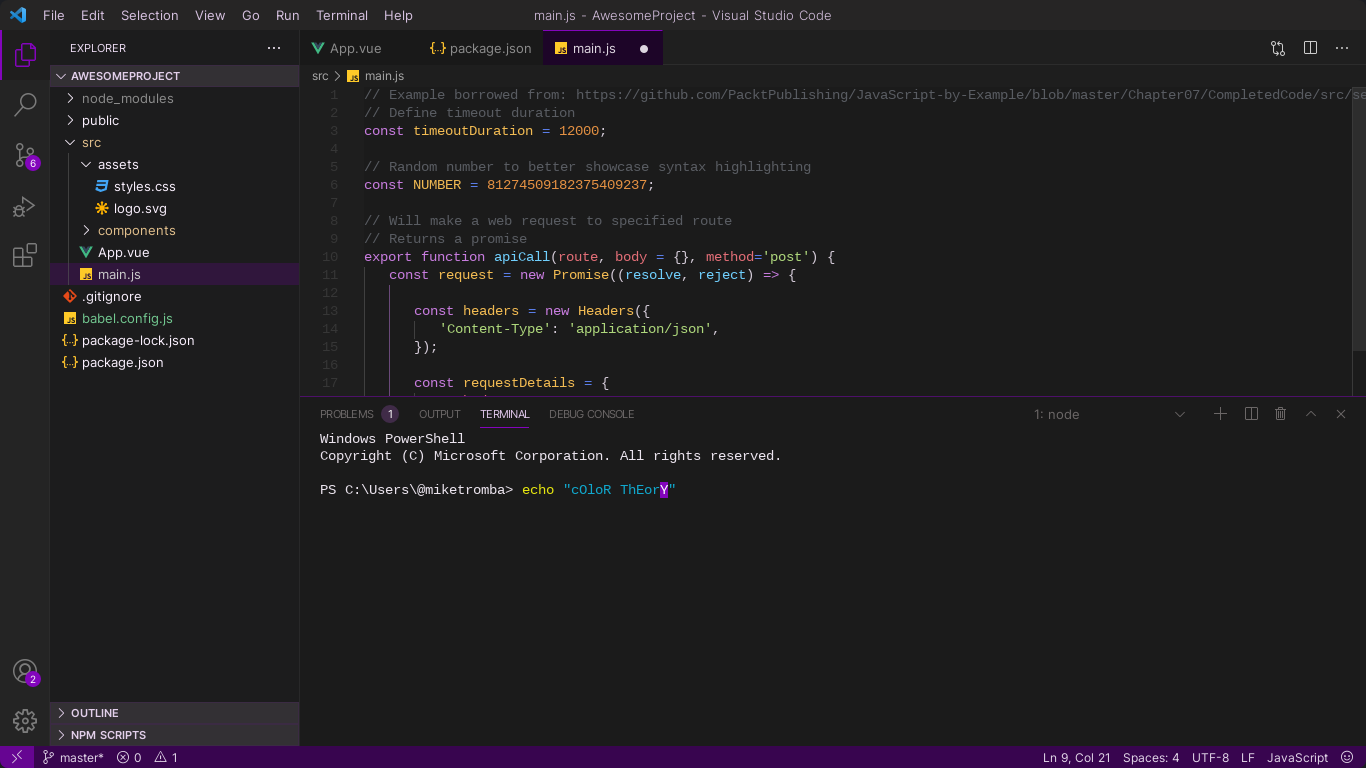1366x768 pixels.
Task: Click the Accounts icon
Action: coord(25,671)
